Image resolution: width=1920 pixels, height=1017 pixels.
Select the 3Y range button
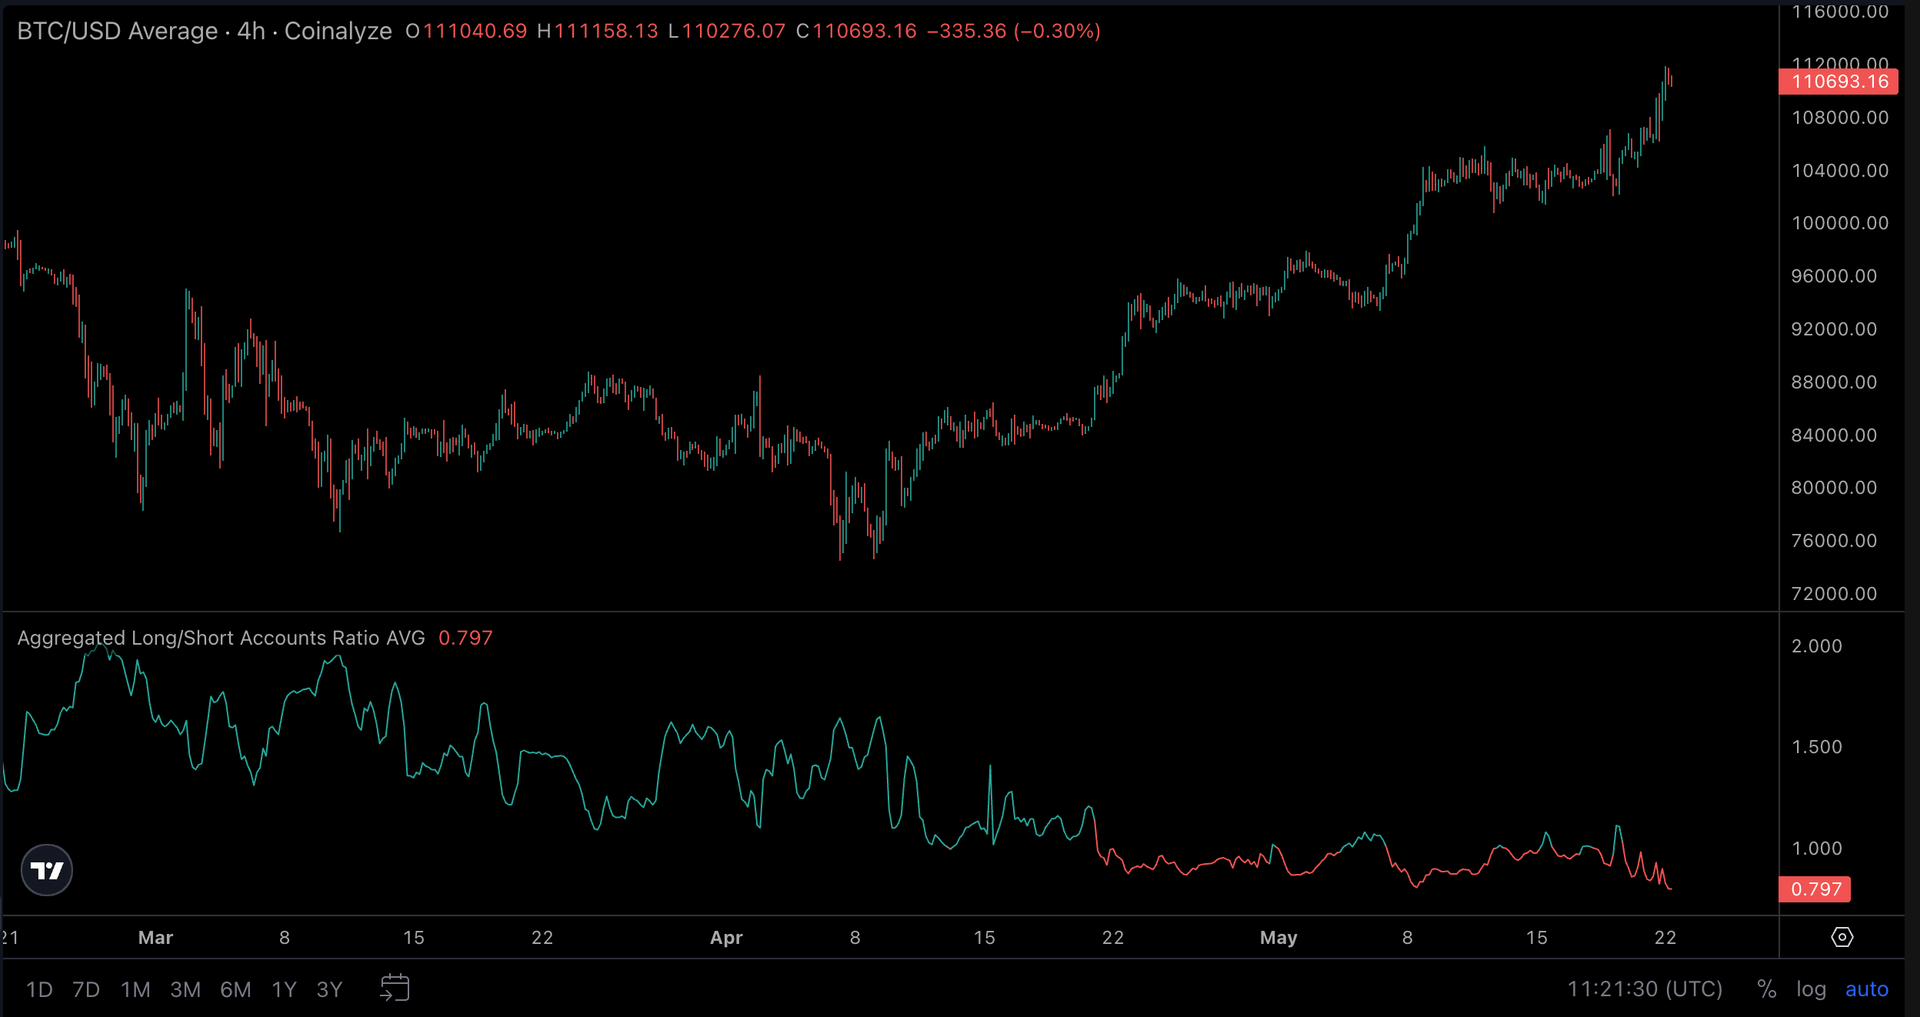pos(329,989)
